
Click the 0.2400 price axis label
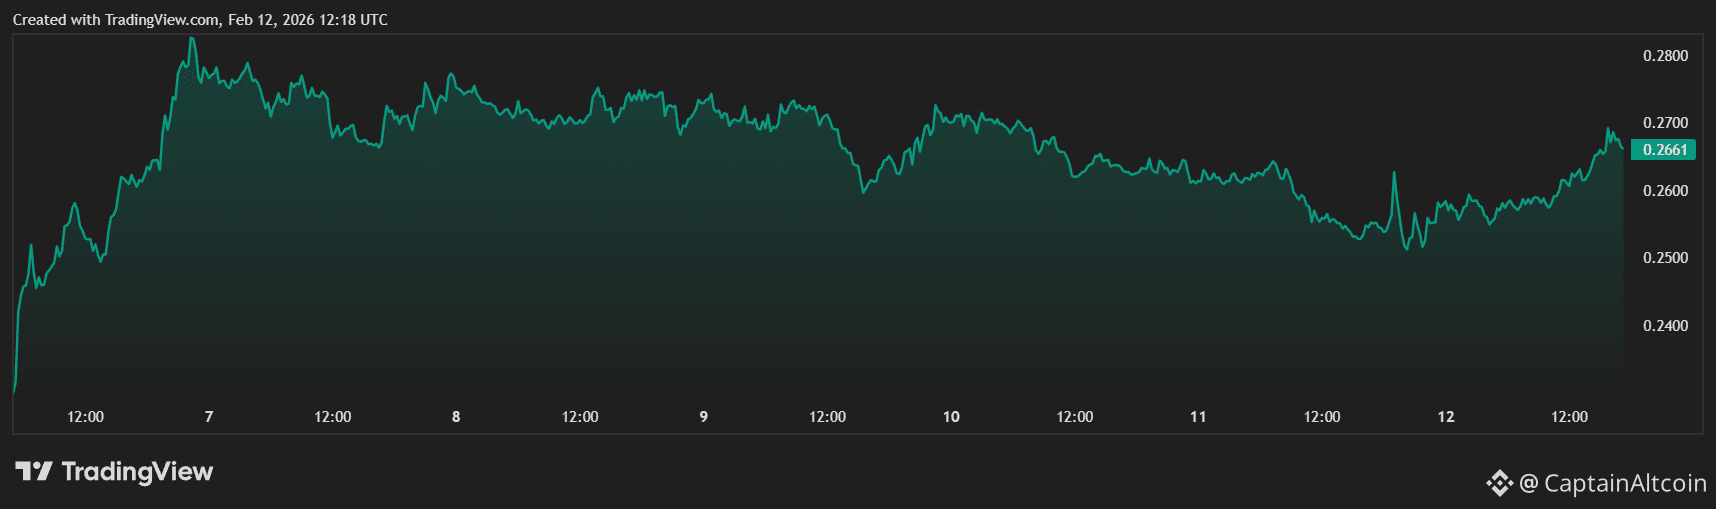coord(1665,326)
